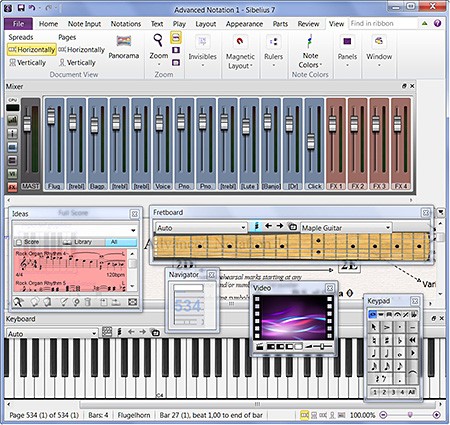Select voice All on Keypad

[411, 392]
